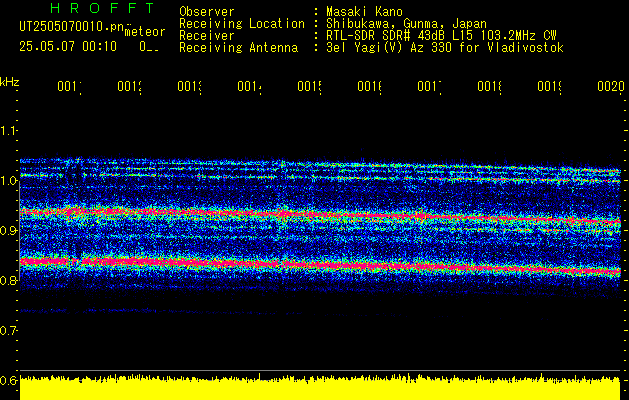
Task: Click the Observer label
Action: click(207, 12)
